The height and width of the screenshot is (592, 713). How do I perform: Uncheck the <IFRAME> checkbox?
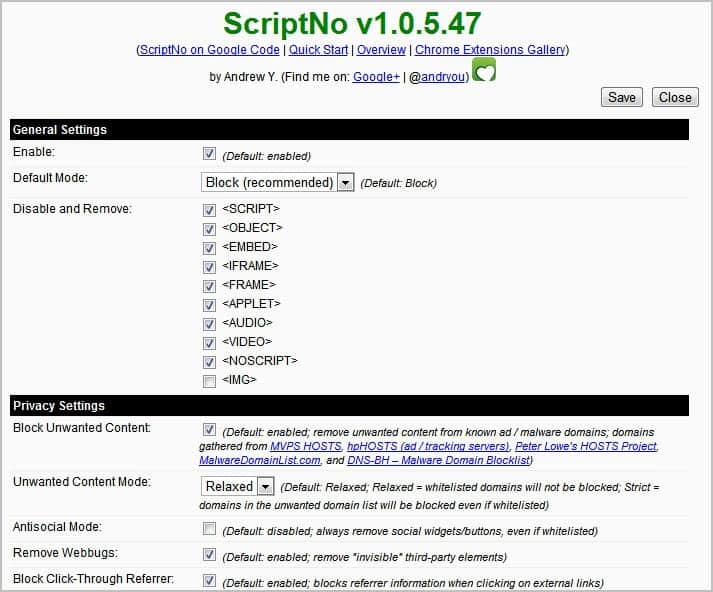click(209, 267)
